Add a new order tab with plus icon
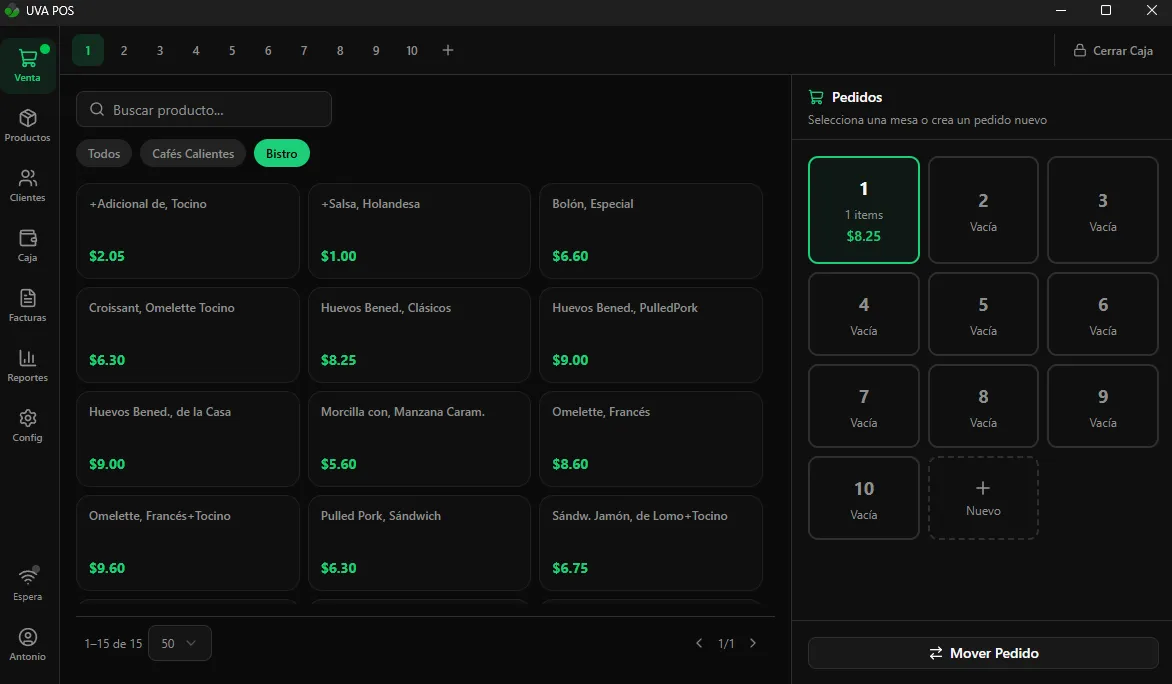This screenshot has width=1172, height=684. (x=448, y=50)
